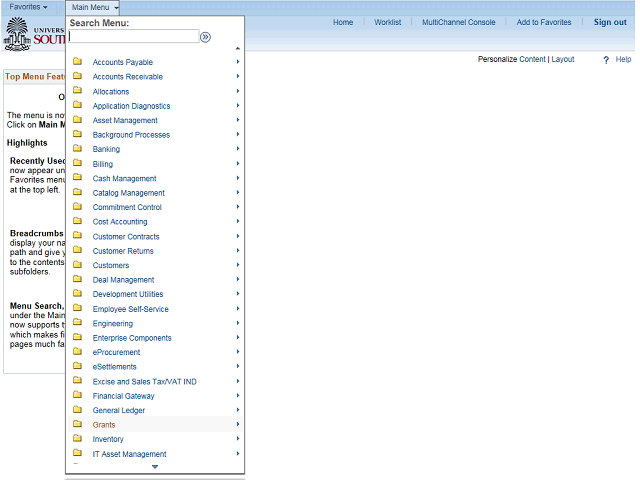Click the Banking folder icon
The width and height of the screenshot is (640, 480).
78,149
